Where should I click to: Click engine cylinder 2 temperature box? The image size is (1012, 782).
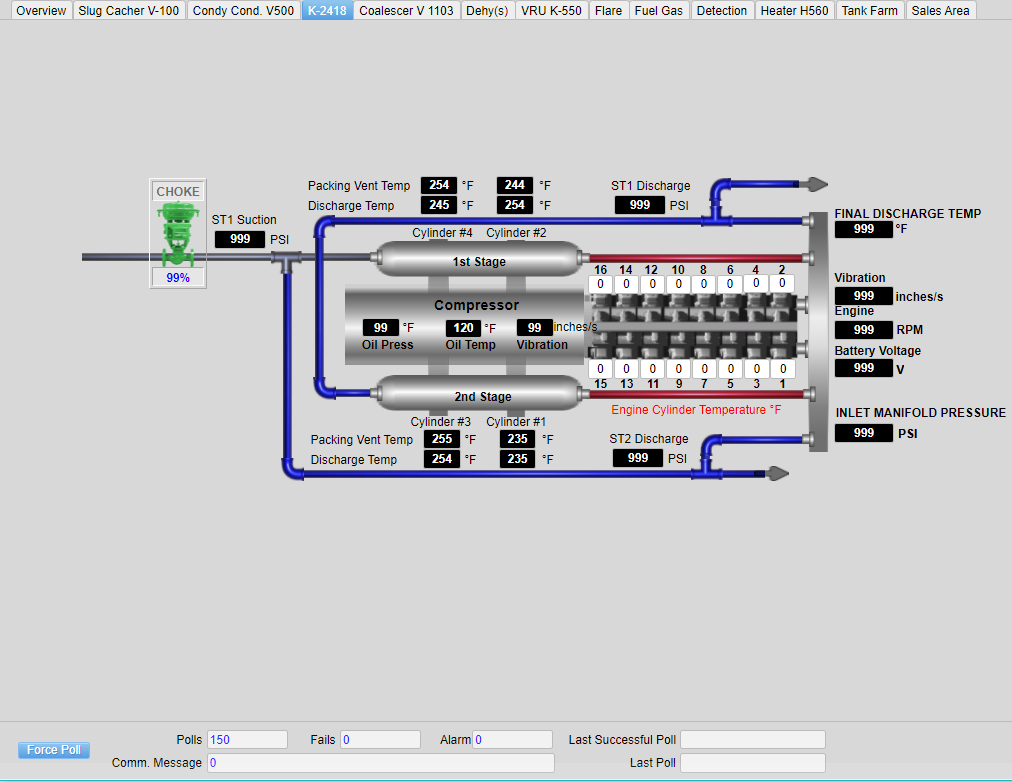(x=782, y=283)
